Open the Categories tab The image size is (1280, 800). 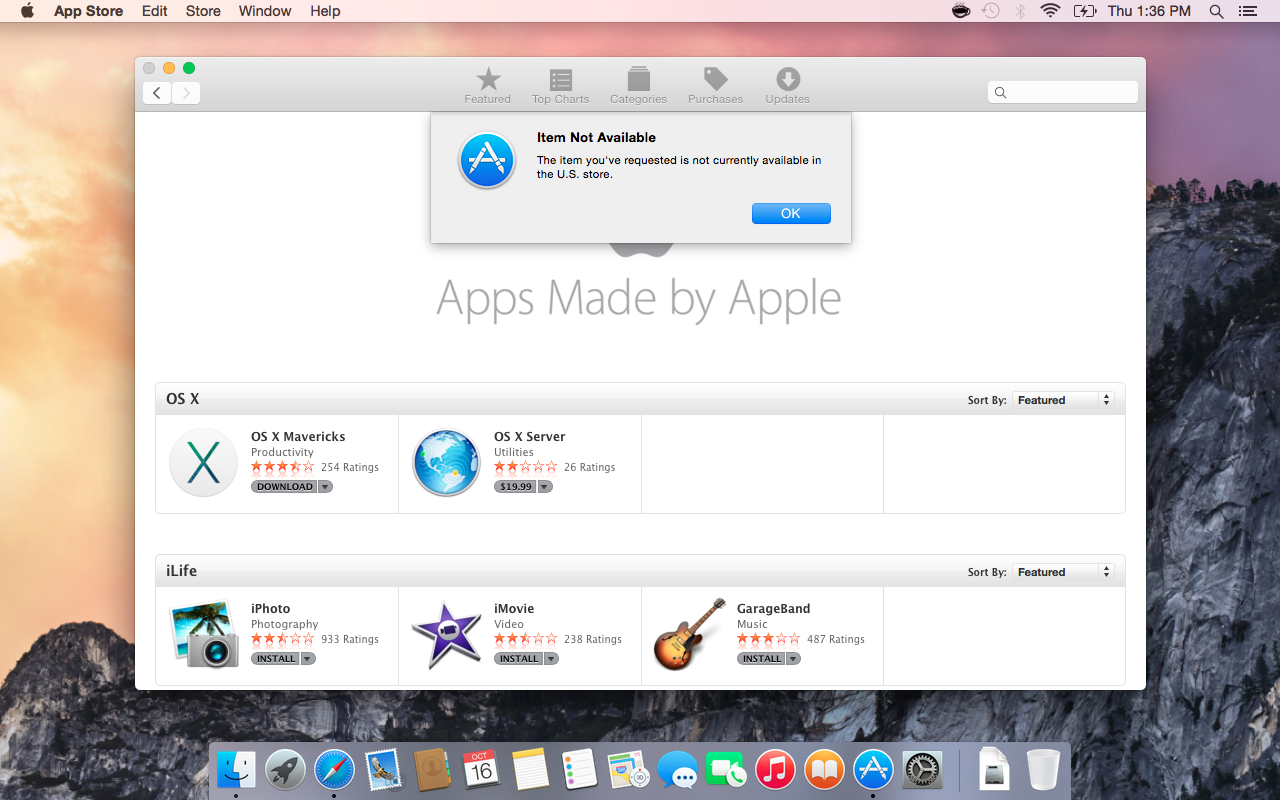[638, 86]
